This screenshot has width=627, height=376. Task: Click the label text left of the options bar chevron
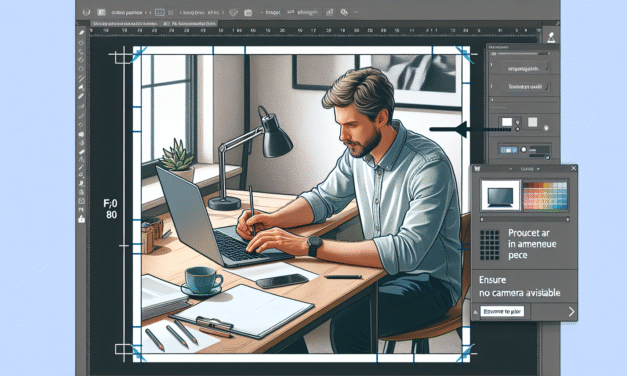click(x=200, y=12)
